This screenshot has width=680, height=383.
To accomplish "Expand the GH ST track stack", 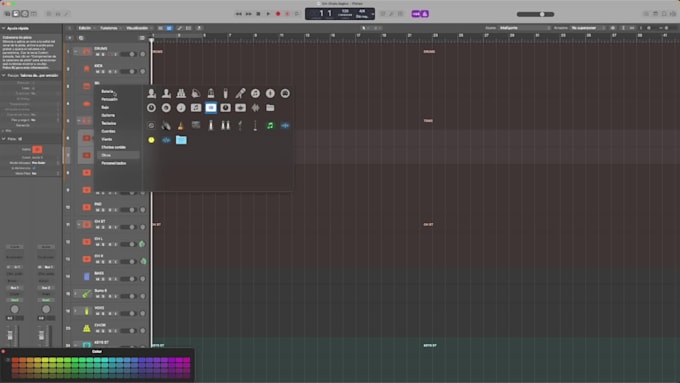I will (x=78, y=224).
